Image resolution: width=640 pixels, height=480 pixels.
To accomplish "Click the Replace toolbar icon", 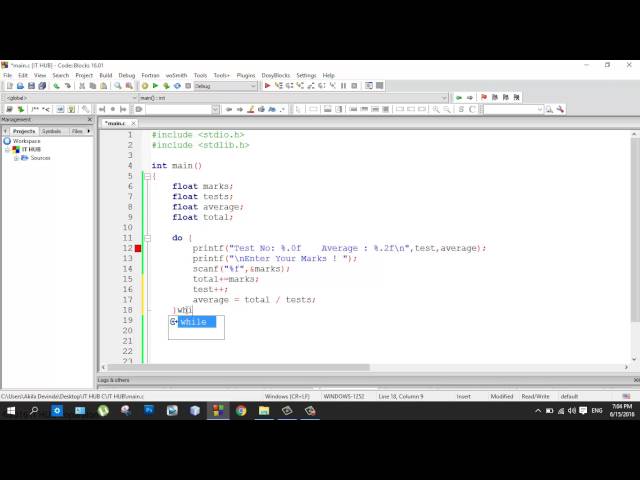I will click(129, 86).
